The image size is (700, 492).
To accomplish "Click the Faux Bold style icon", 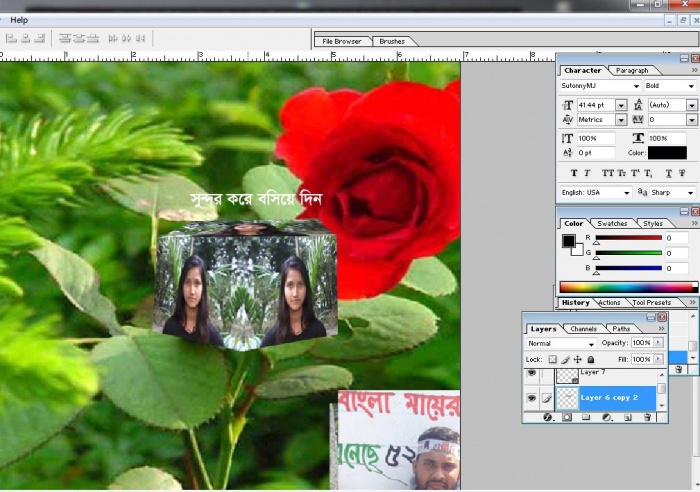I will tap(574, 173).
